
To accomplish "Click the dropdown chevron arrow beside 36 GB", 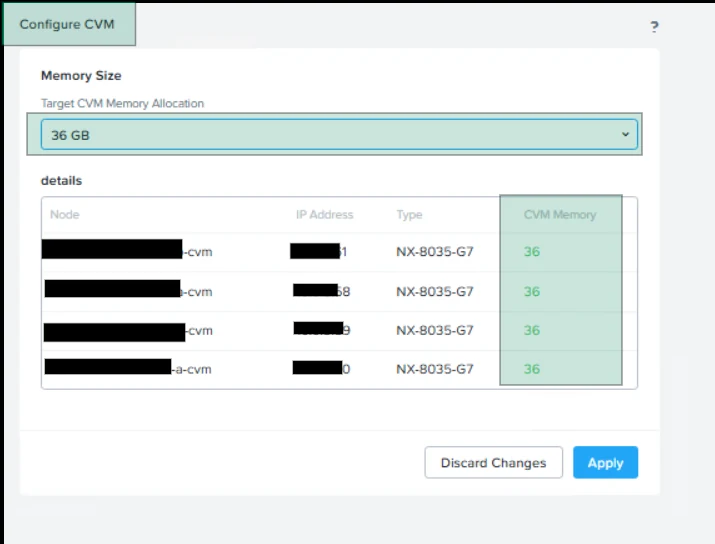I will 625,135.
